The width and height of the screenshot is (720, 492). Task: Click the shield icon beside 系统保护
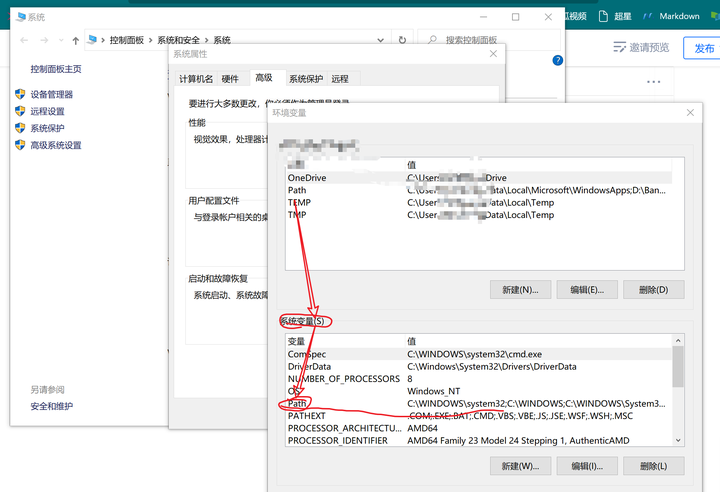pyautogui.click(x=20, y=128)
